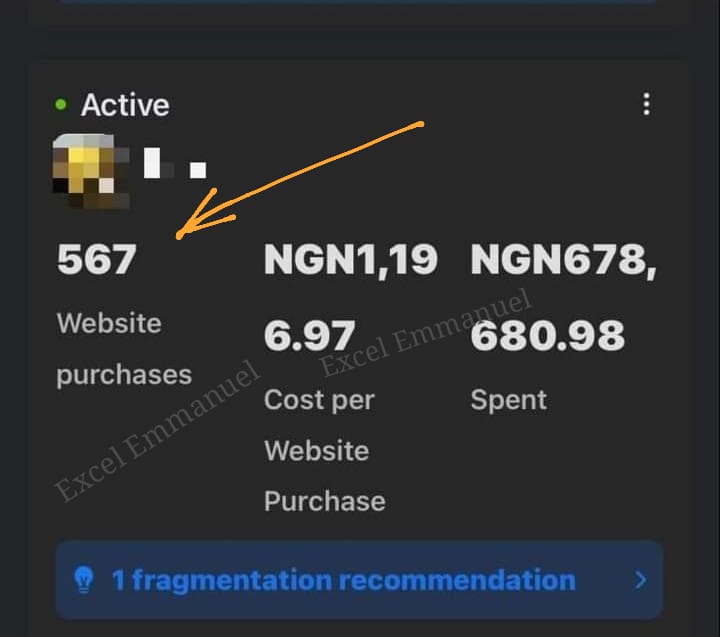
Task: Click the right chevron on recommendation banner
Action: pyautogui.click(x=640, y=580)
